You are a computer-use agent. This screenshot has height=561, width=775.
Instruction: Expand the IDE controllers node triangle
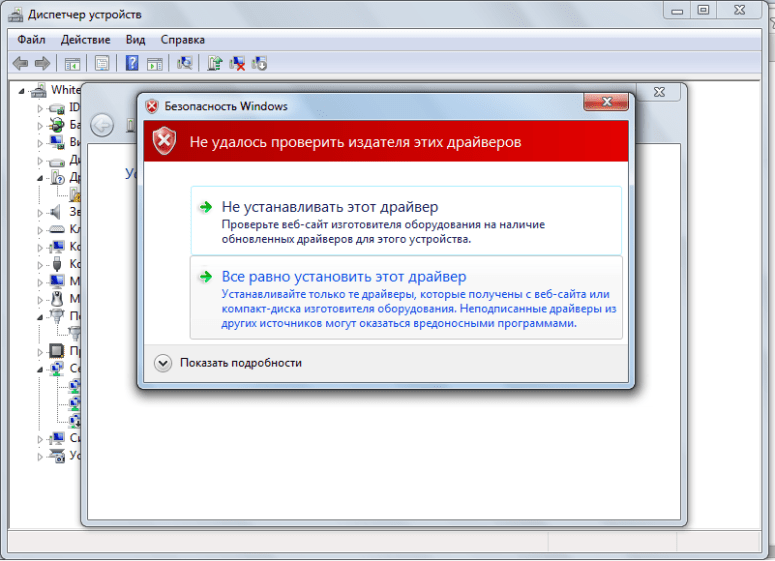click(x=40, y=109)
